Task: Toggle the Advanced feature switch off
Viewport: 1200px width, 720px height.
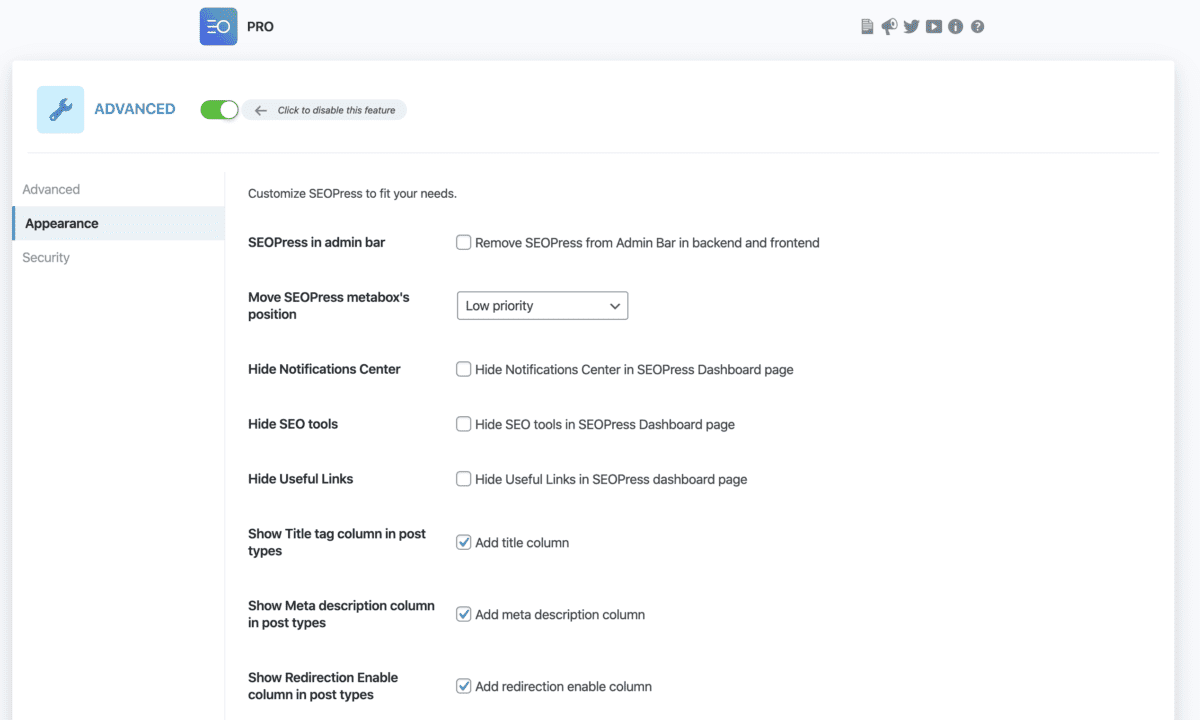Action: point(219,110)
